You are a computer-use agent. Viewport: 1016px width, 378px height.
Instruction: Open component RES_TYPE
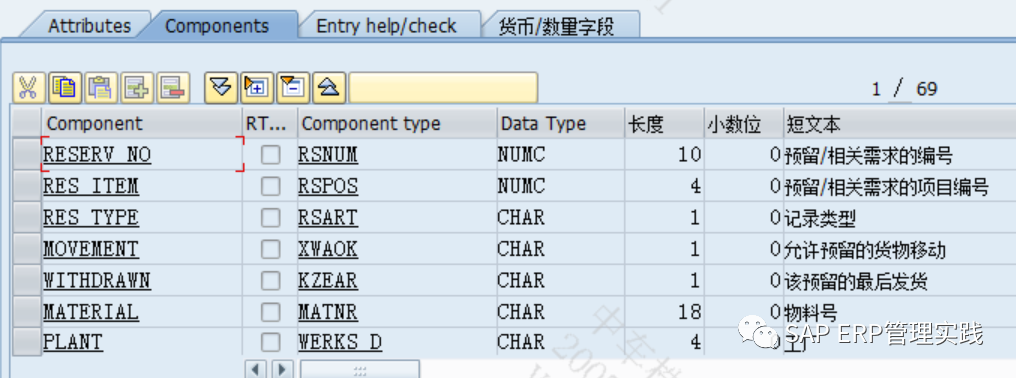91,217
